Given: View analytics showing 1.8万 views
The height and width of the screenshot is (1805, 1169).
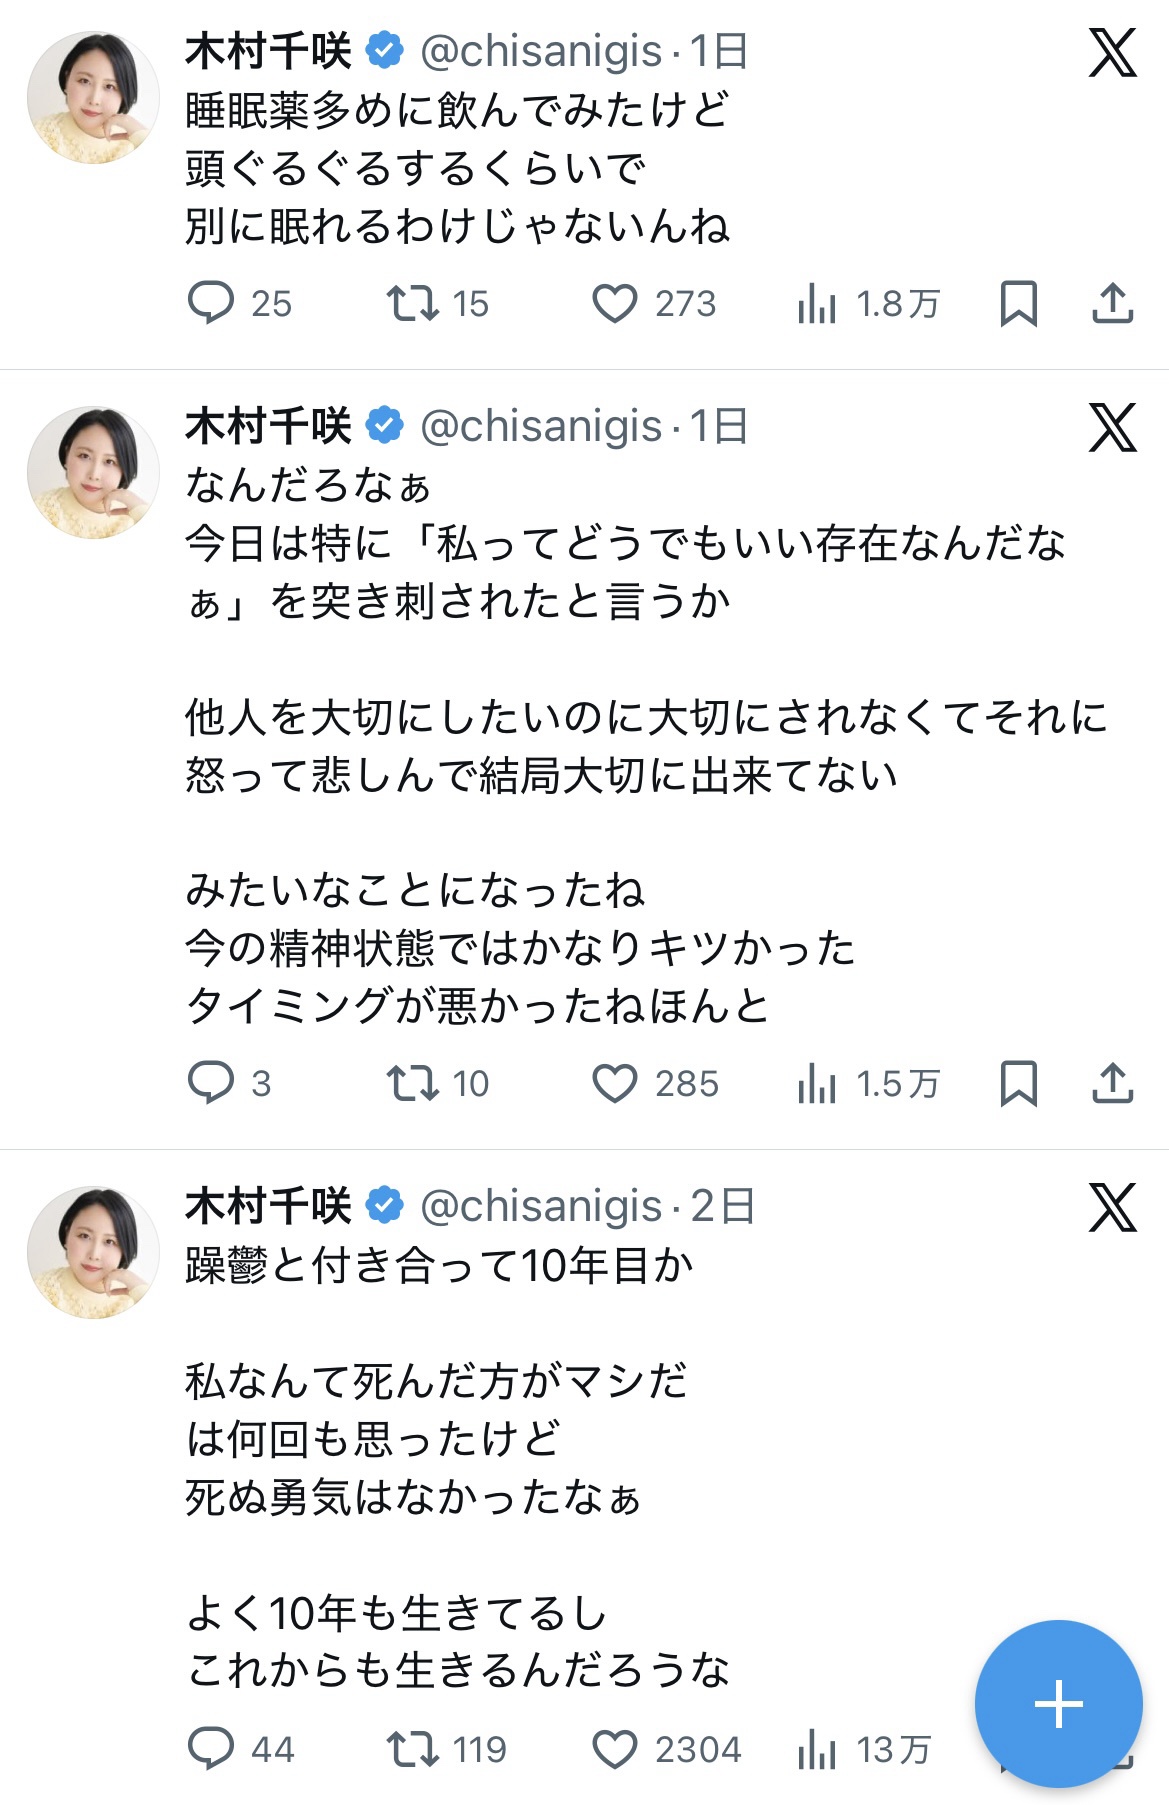Looking at the screenshot, I should [817, 303].
